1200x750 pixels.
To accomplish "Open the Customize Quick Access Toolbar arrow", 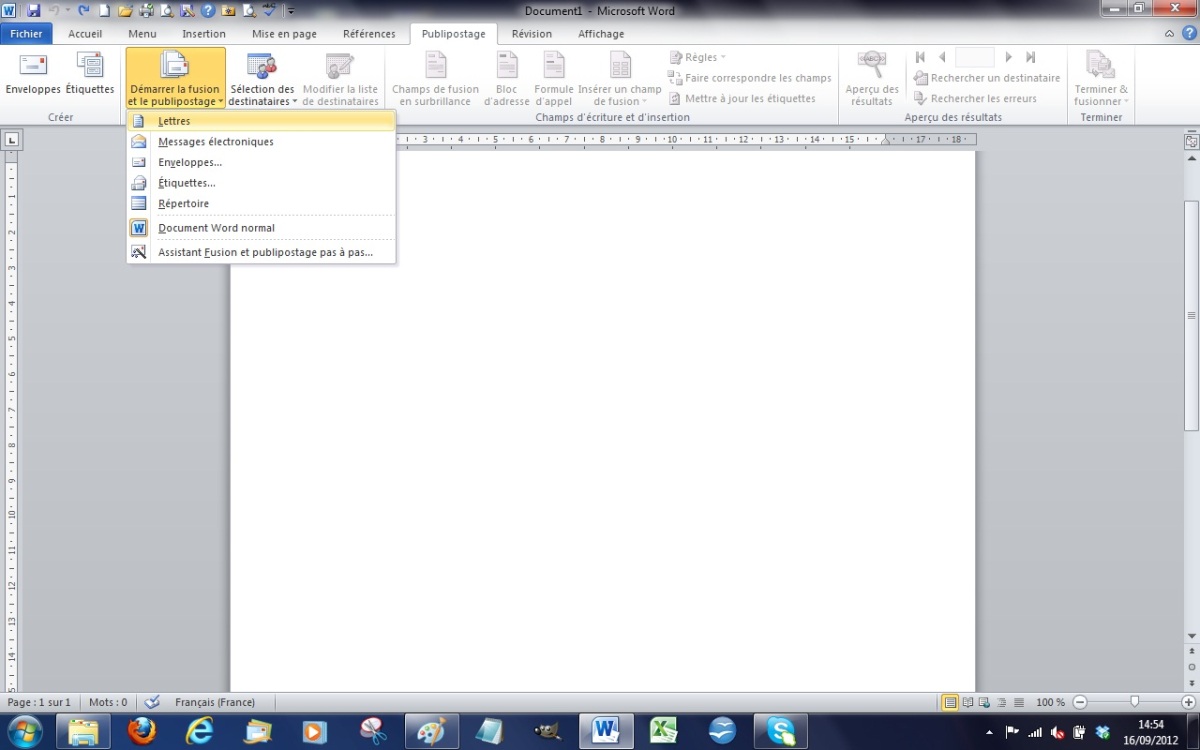I will coord(291,11).
